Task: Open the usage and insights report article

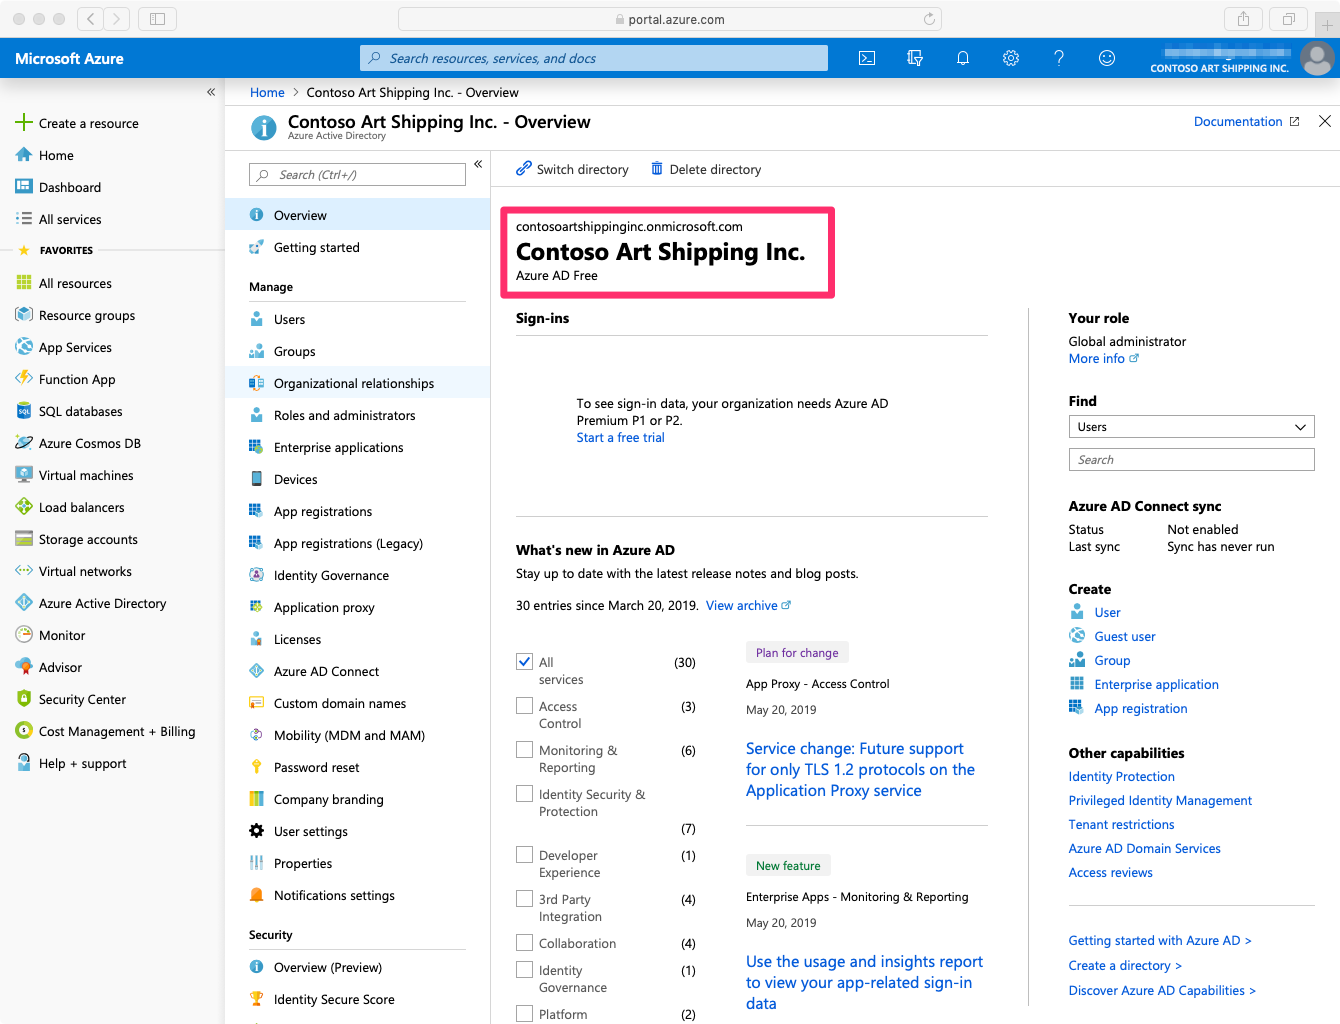Action: (x=864, y=982)
